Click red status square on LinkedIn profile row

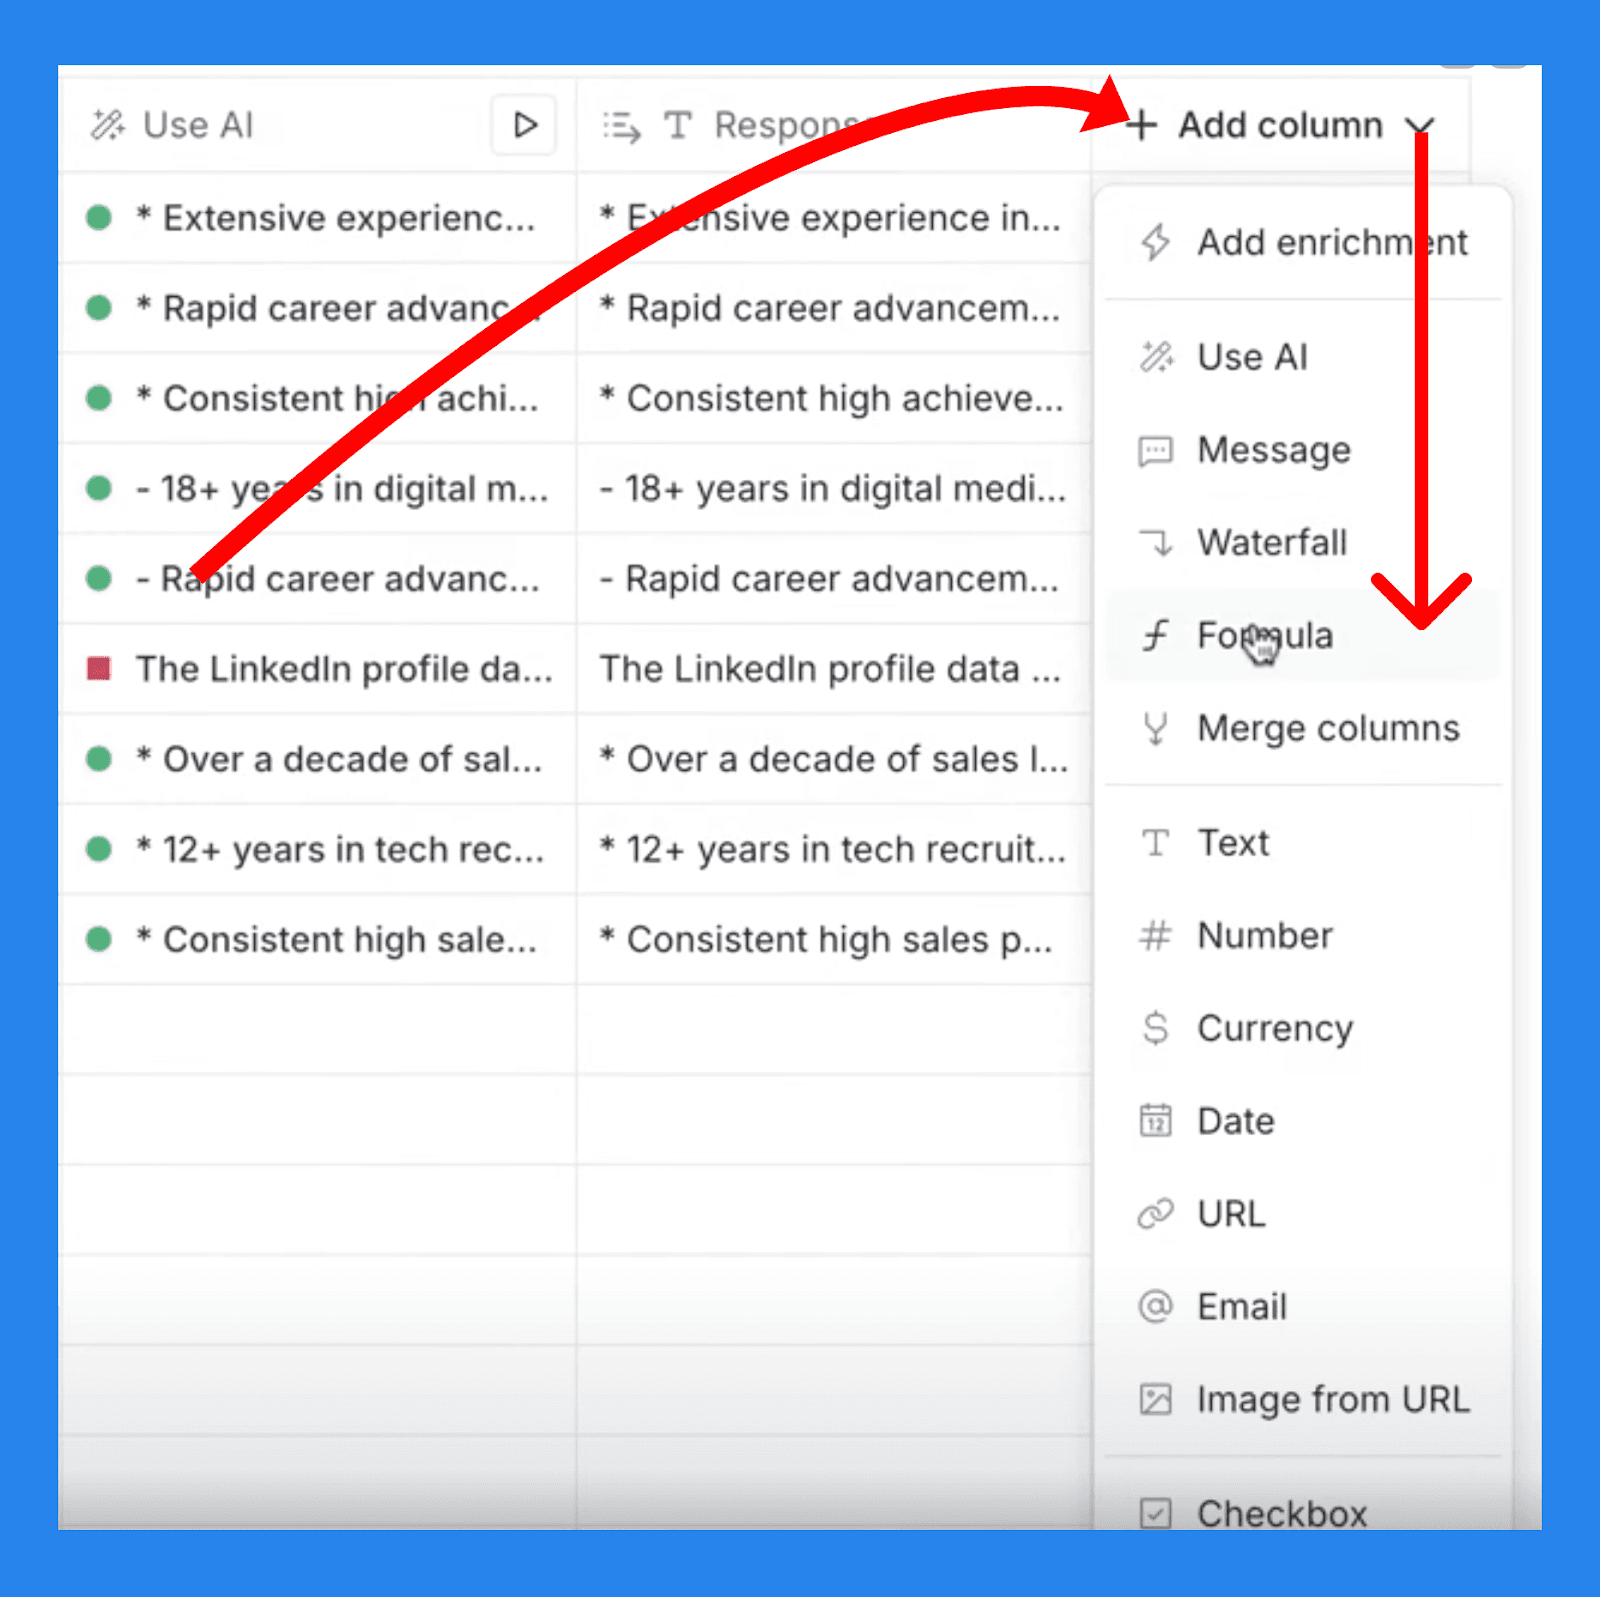(99, 668)
